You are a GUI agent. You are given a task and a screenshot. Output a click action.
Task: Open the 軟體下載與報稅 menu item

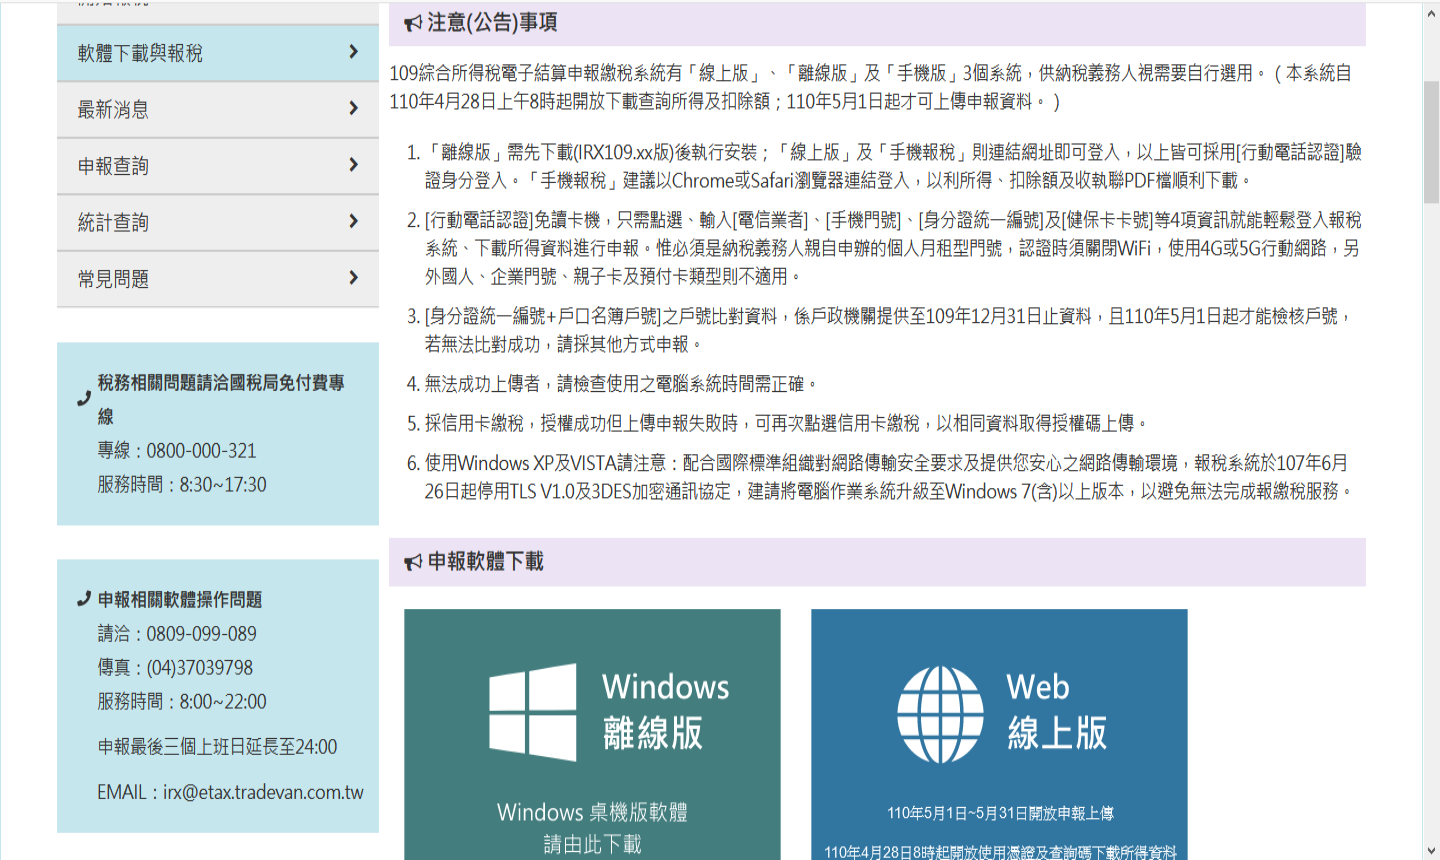pyautogui.click(x=218, y=53)
